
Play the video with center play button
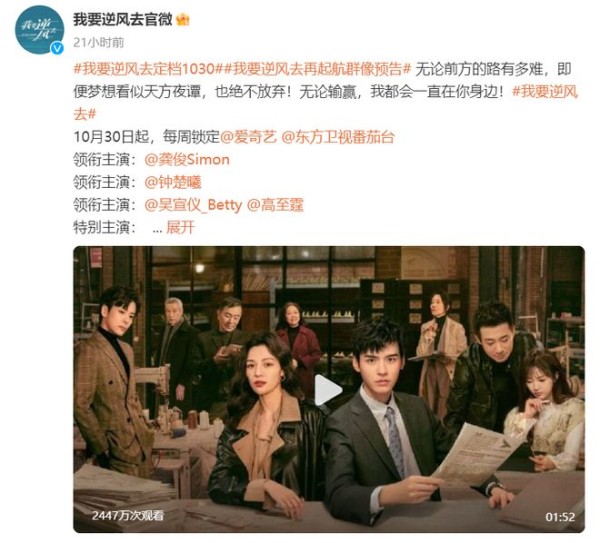point(328,390)
